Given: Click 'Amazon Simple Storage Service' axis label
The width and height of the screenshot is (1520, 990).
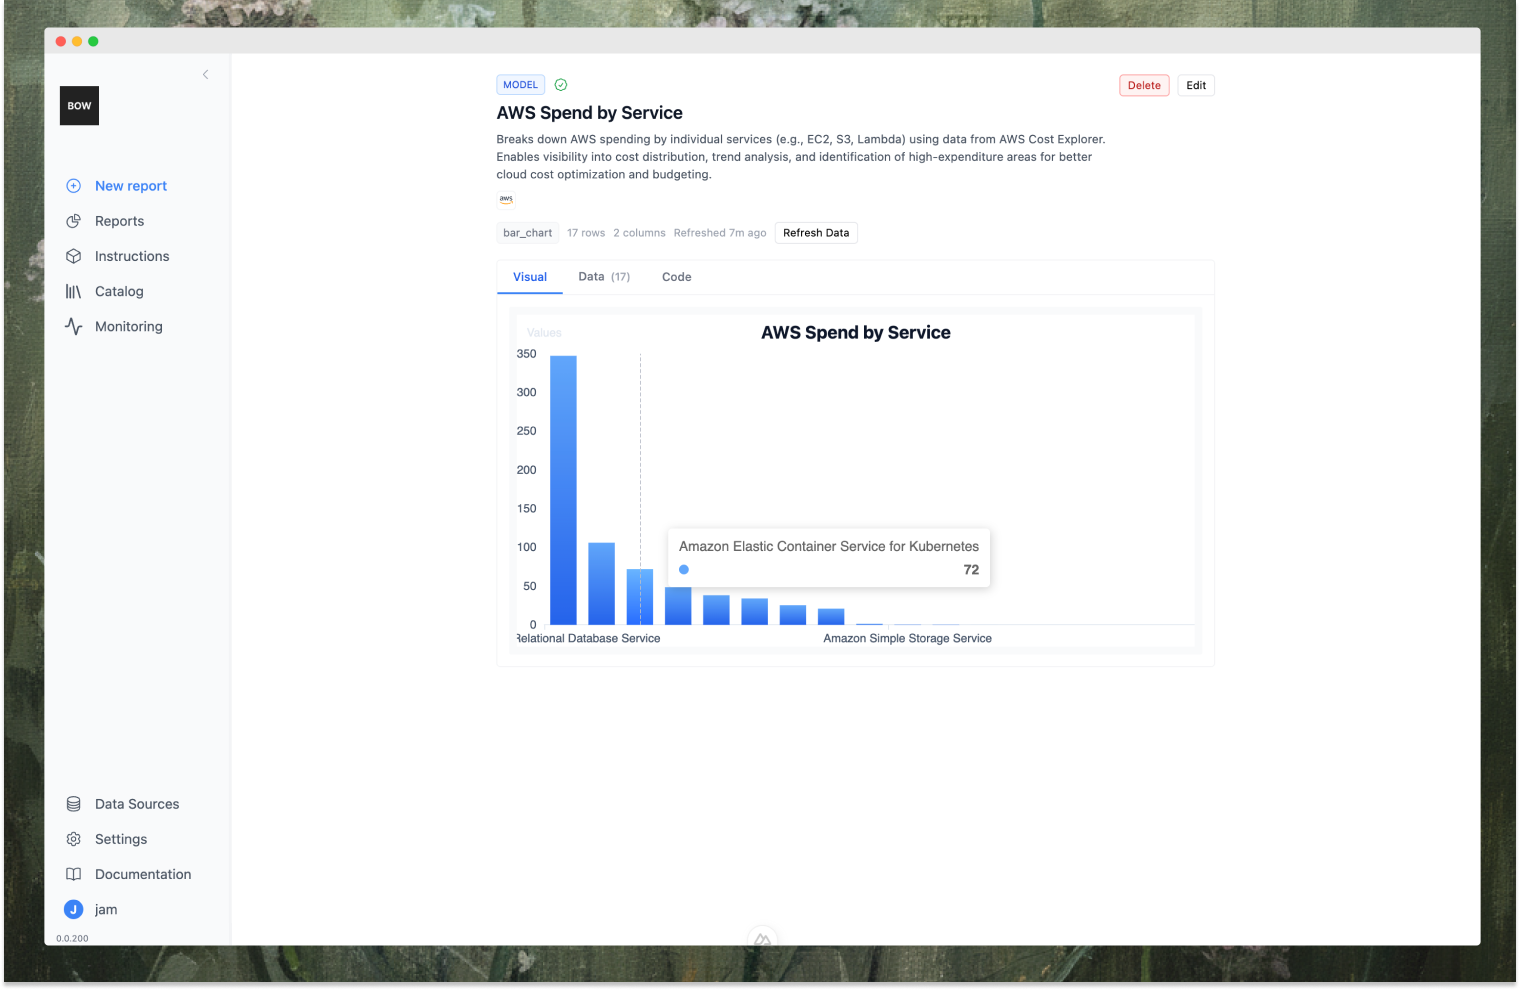Looking at the screenshot, I should [907, 638].
